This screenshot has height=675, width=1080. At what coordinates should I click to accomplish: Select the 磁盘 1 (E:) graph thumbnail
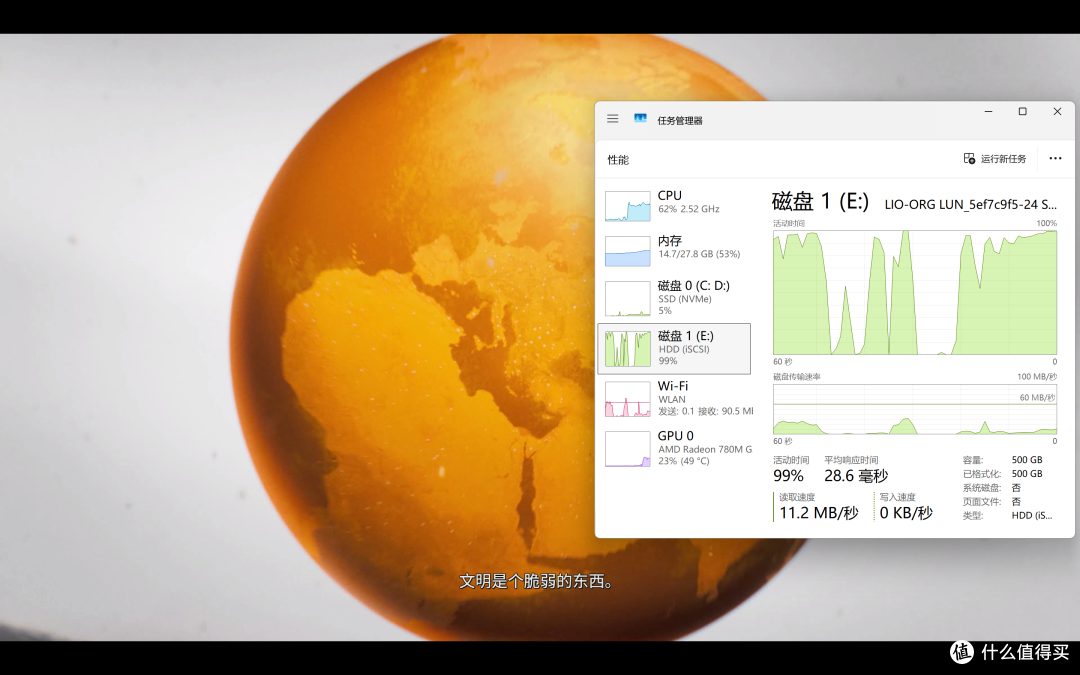click(627, 349)
